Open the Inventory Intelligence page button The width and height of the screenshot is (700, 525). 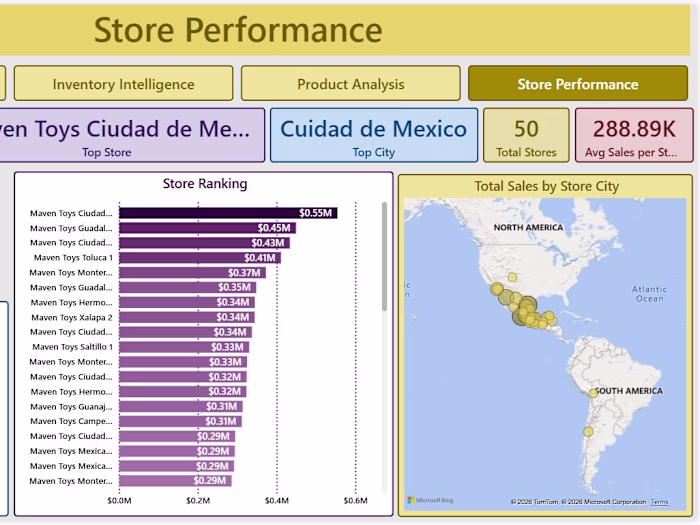[x=123, y=83]
